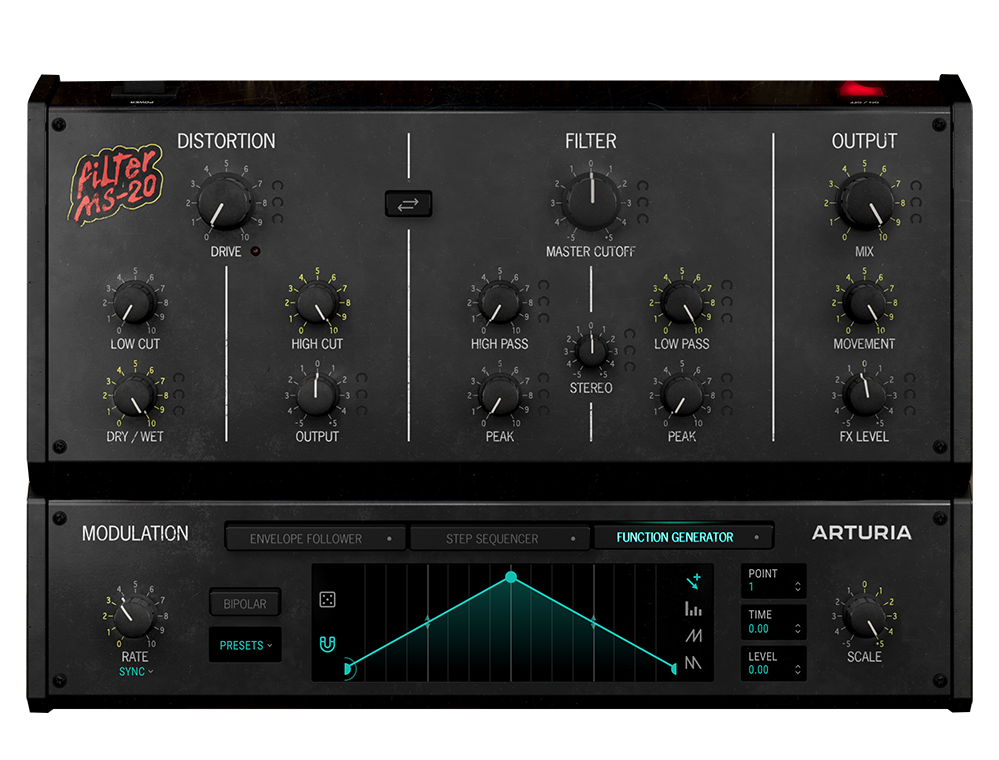The image size is (999, 760).
Task: Select the start point of the function curve
Action: coord(347,669)
